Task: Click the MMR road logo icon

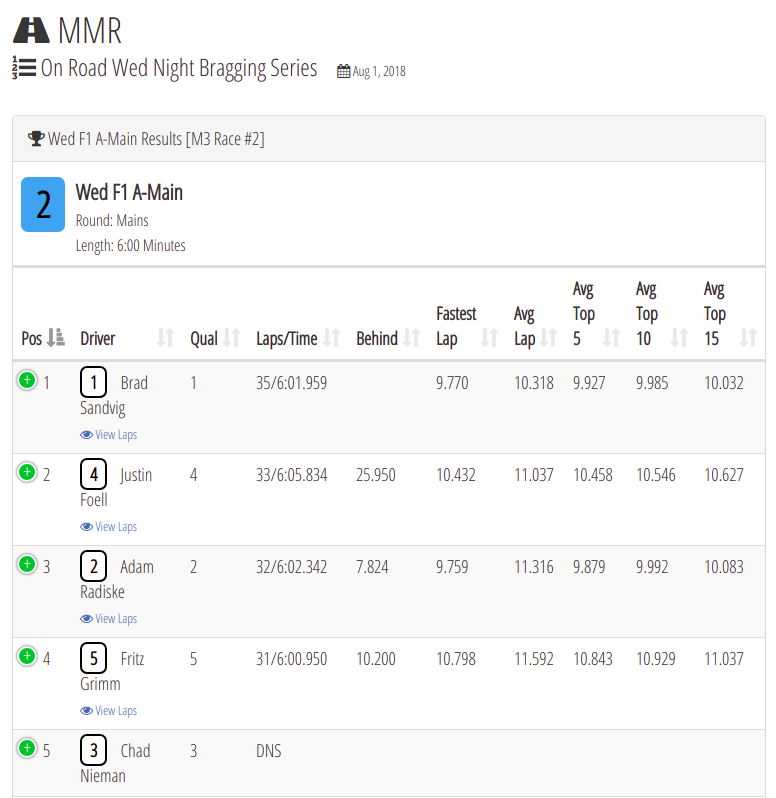Action: (x=31, y=31)
